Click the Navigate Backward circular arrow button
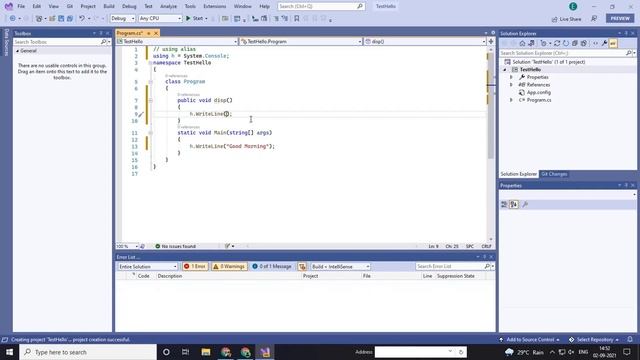The width and height of the screenshot is (640, 360). pyautogui.click(x=13, y=18)
